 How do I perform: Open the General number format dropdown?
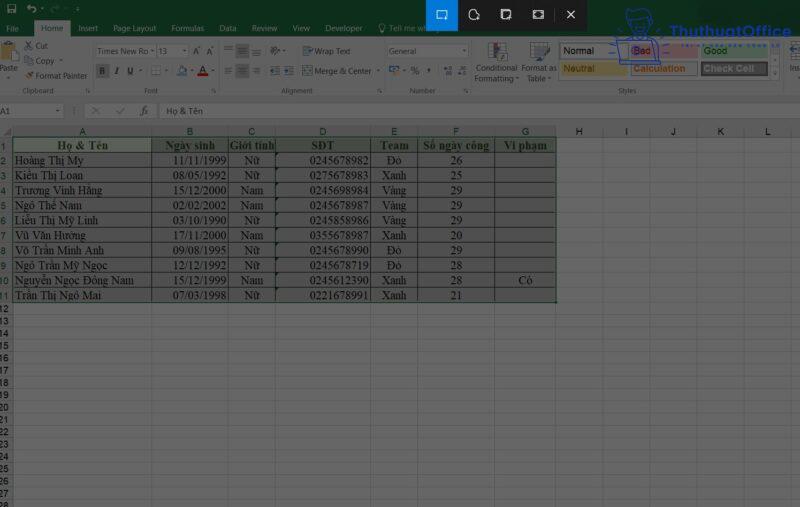click(464, 51)
